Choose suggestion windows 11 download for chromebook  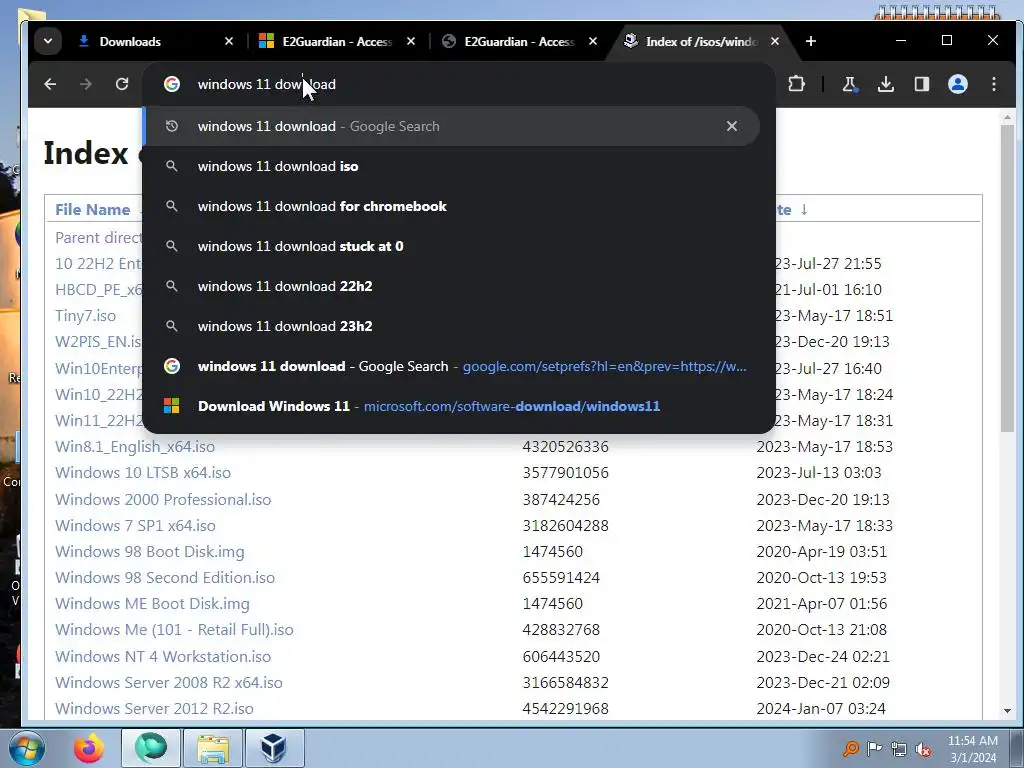[x=452, y=206]
